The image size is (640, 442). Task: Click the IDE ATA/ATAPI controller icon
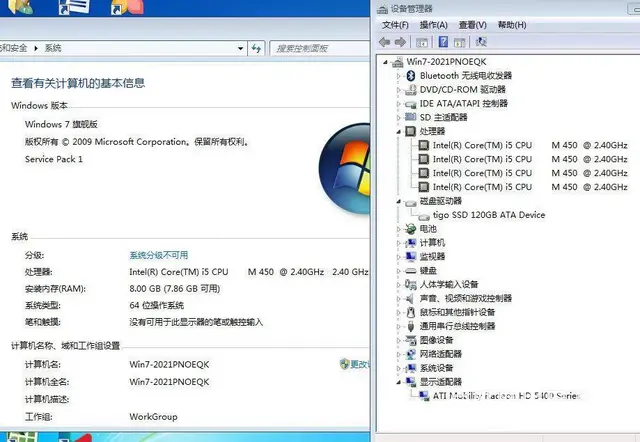coord(411,104)
